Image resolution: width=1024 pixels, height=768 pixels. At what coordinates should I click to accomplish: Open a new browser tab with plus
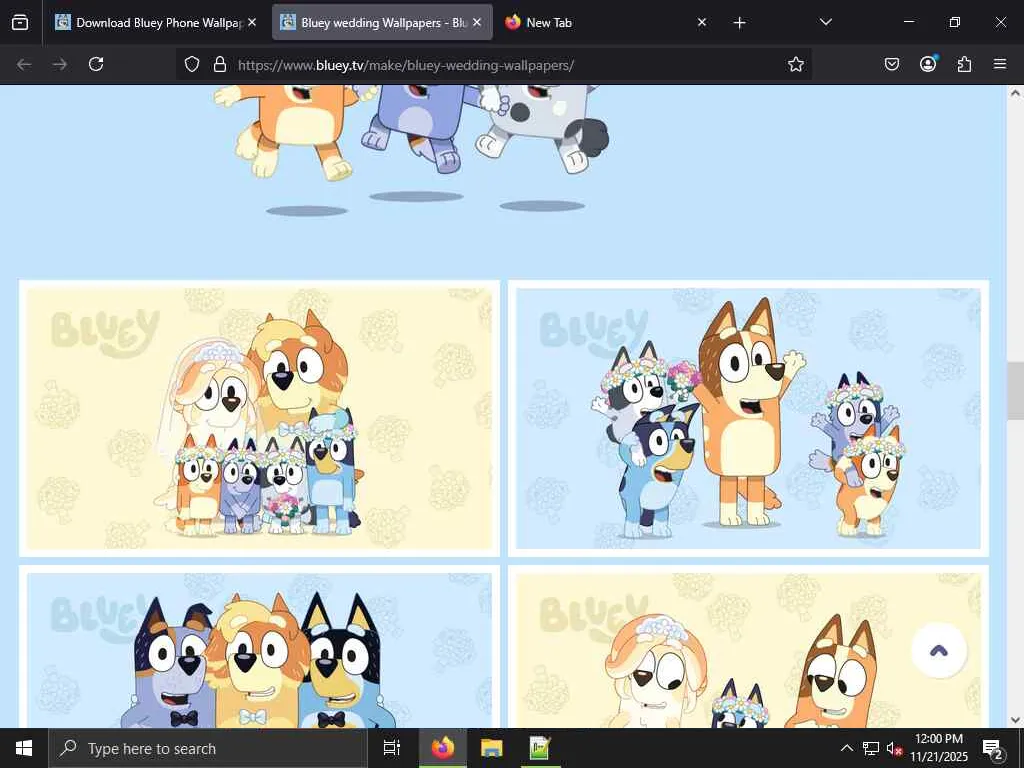pyautogui.click(x=739, y=23)
